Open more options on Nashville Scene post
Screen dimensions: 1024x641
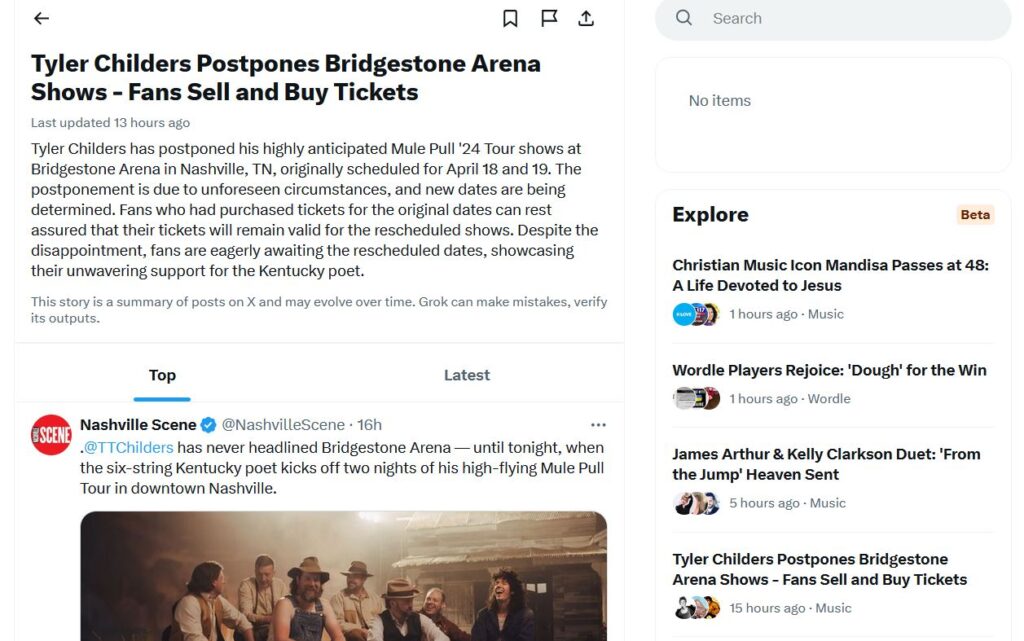coord(598,425)
